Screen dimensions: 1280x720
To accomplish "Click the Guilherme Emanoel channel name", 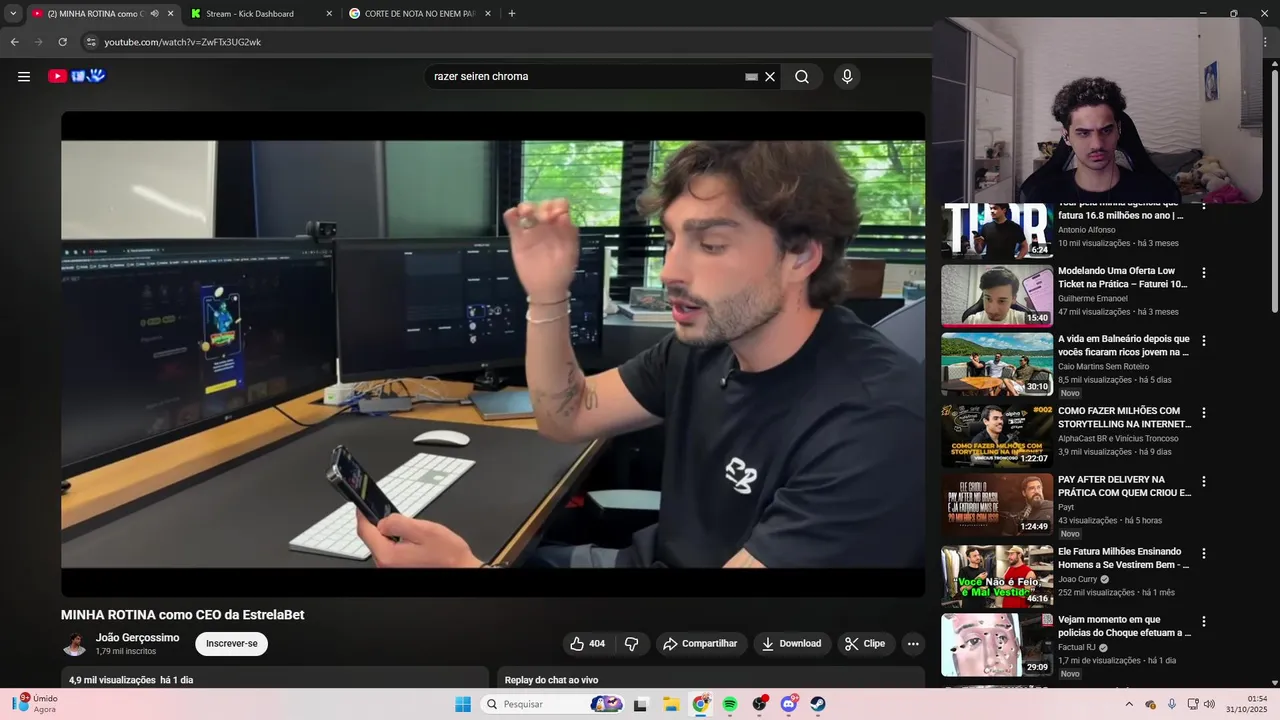I will (x=1093, y=299).
